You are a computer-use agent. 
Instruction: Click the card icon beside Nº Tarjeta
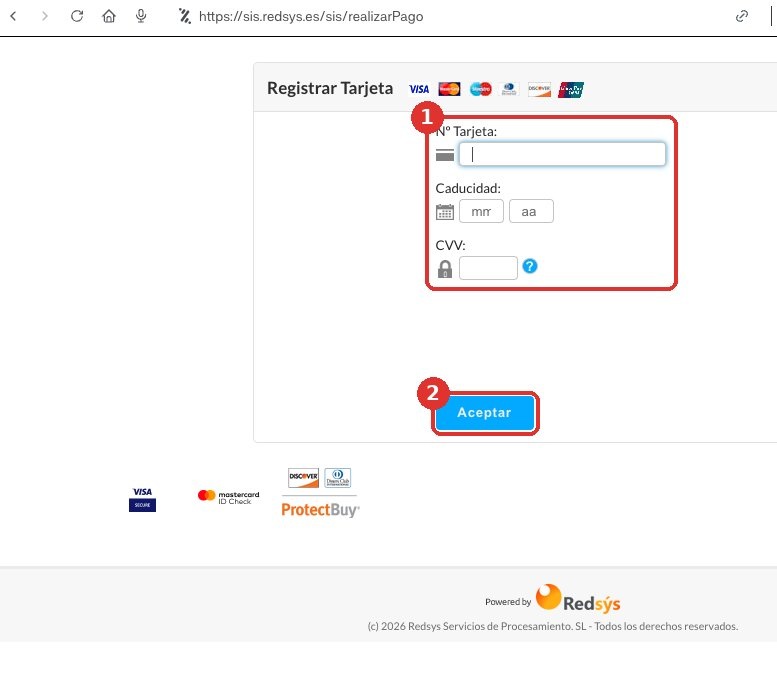point(444,155)
